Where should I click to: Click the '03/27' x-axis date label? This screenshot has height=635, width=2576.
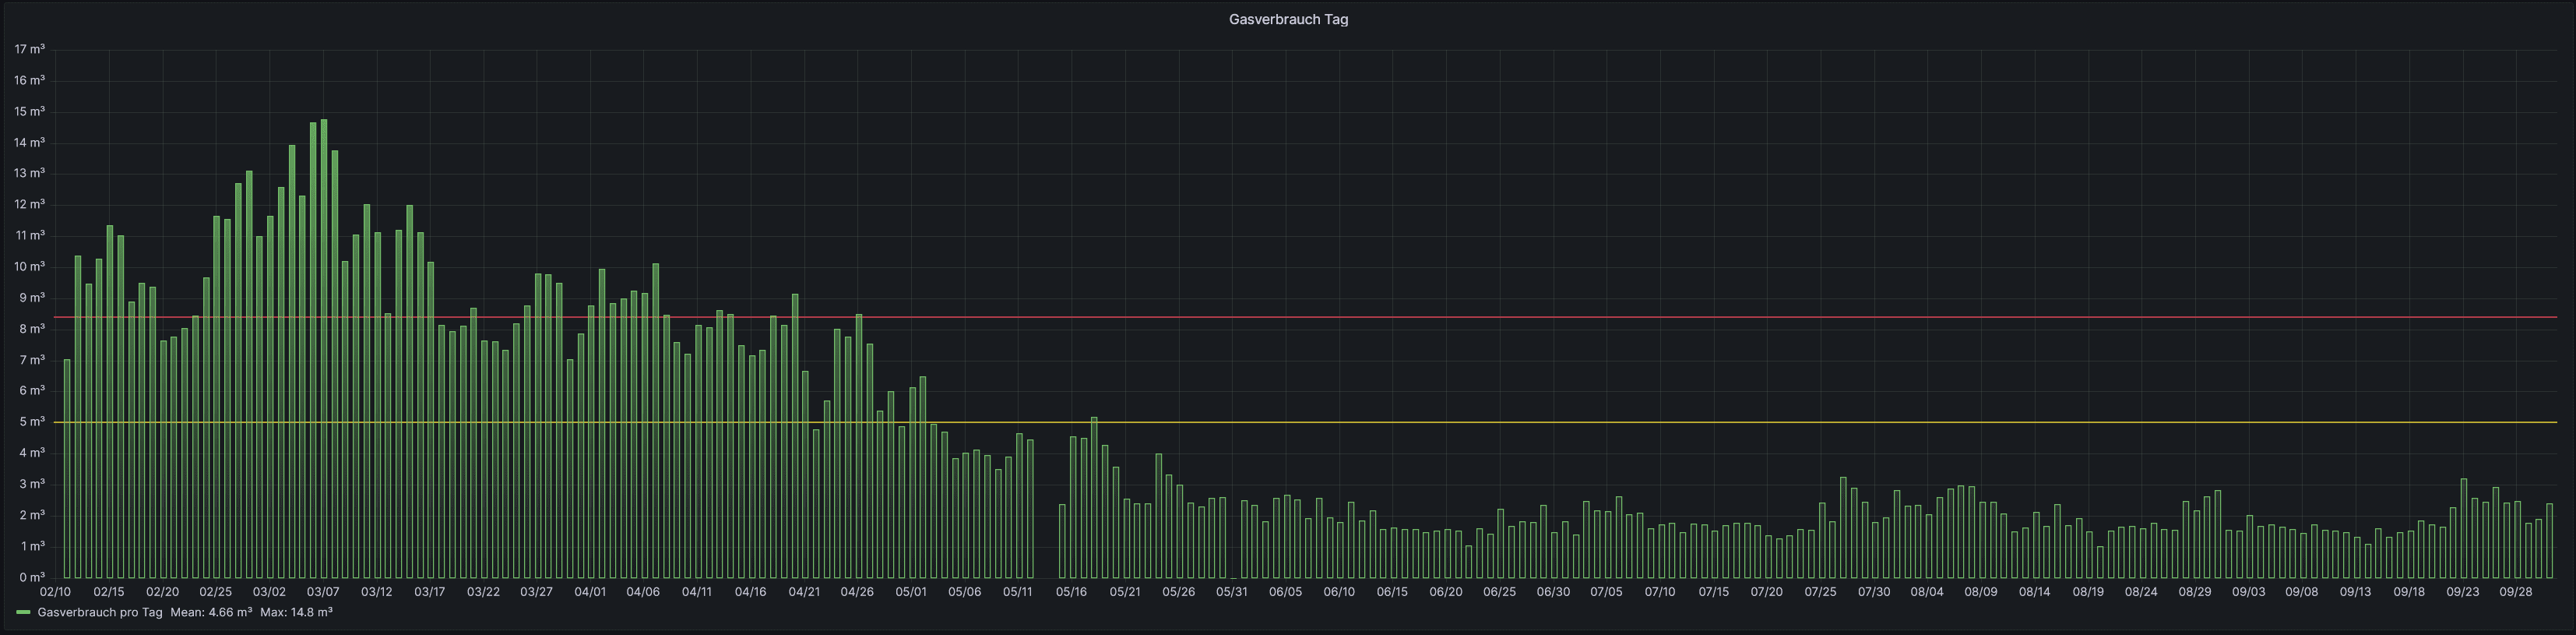pos(537,591)
